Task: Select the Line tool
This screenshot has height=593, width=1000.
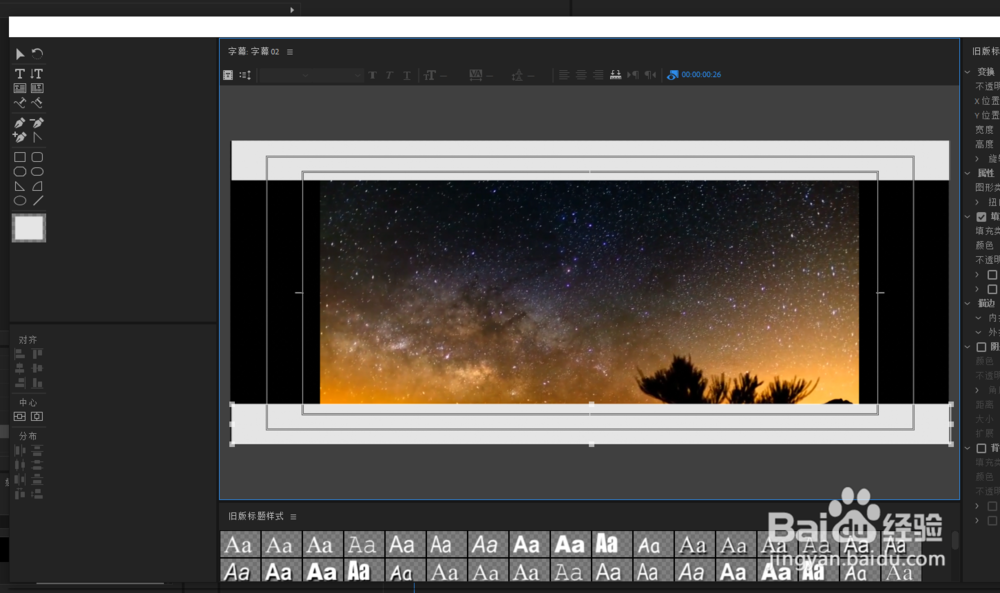Action: click(38, 201)
